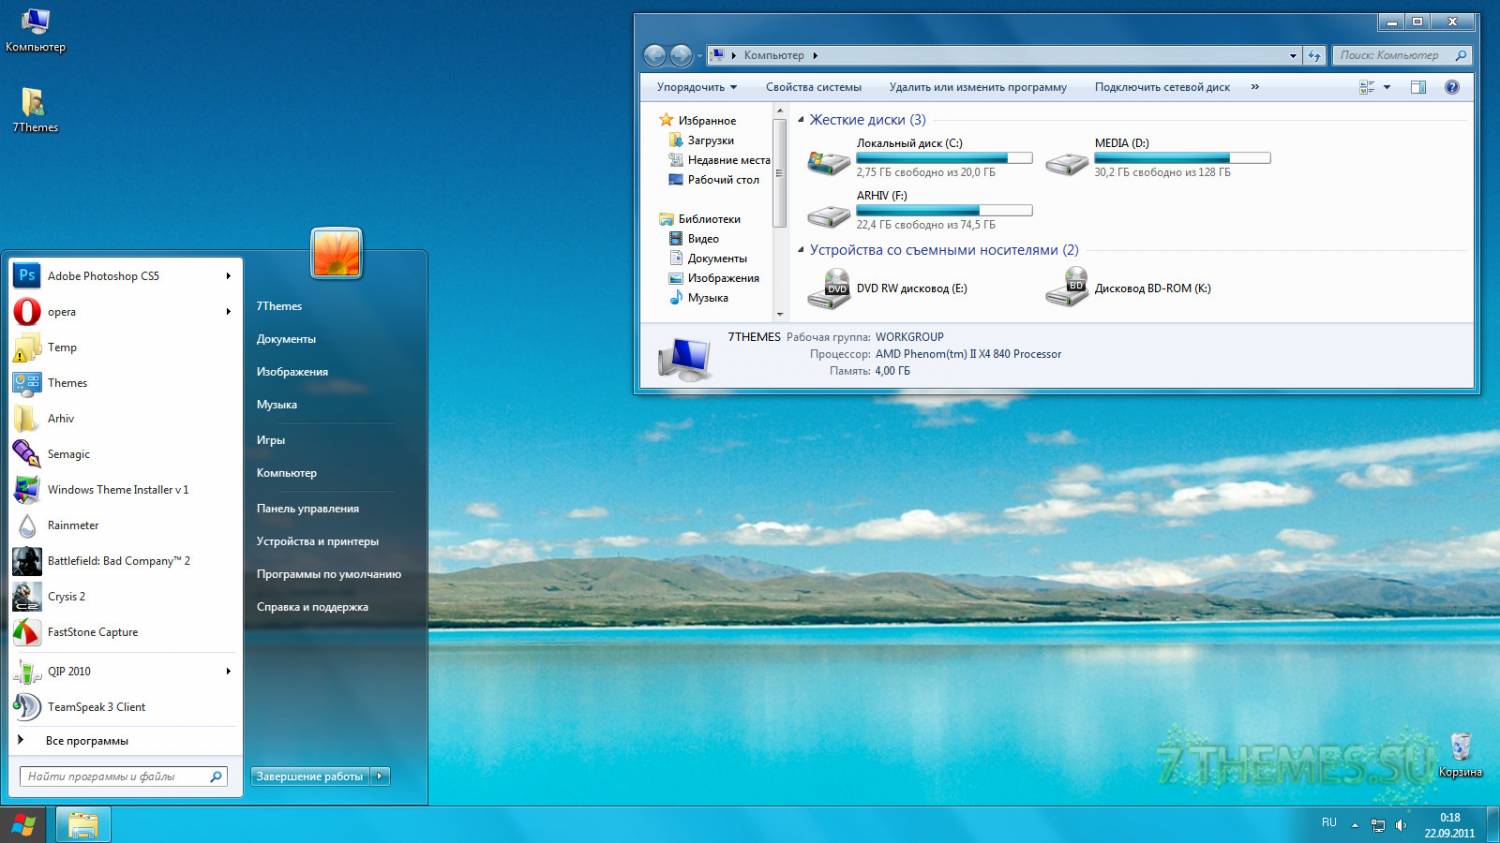Click Подключить сетевой диск

coord(1162,87)
